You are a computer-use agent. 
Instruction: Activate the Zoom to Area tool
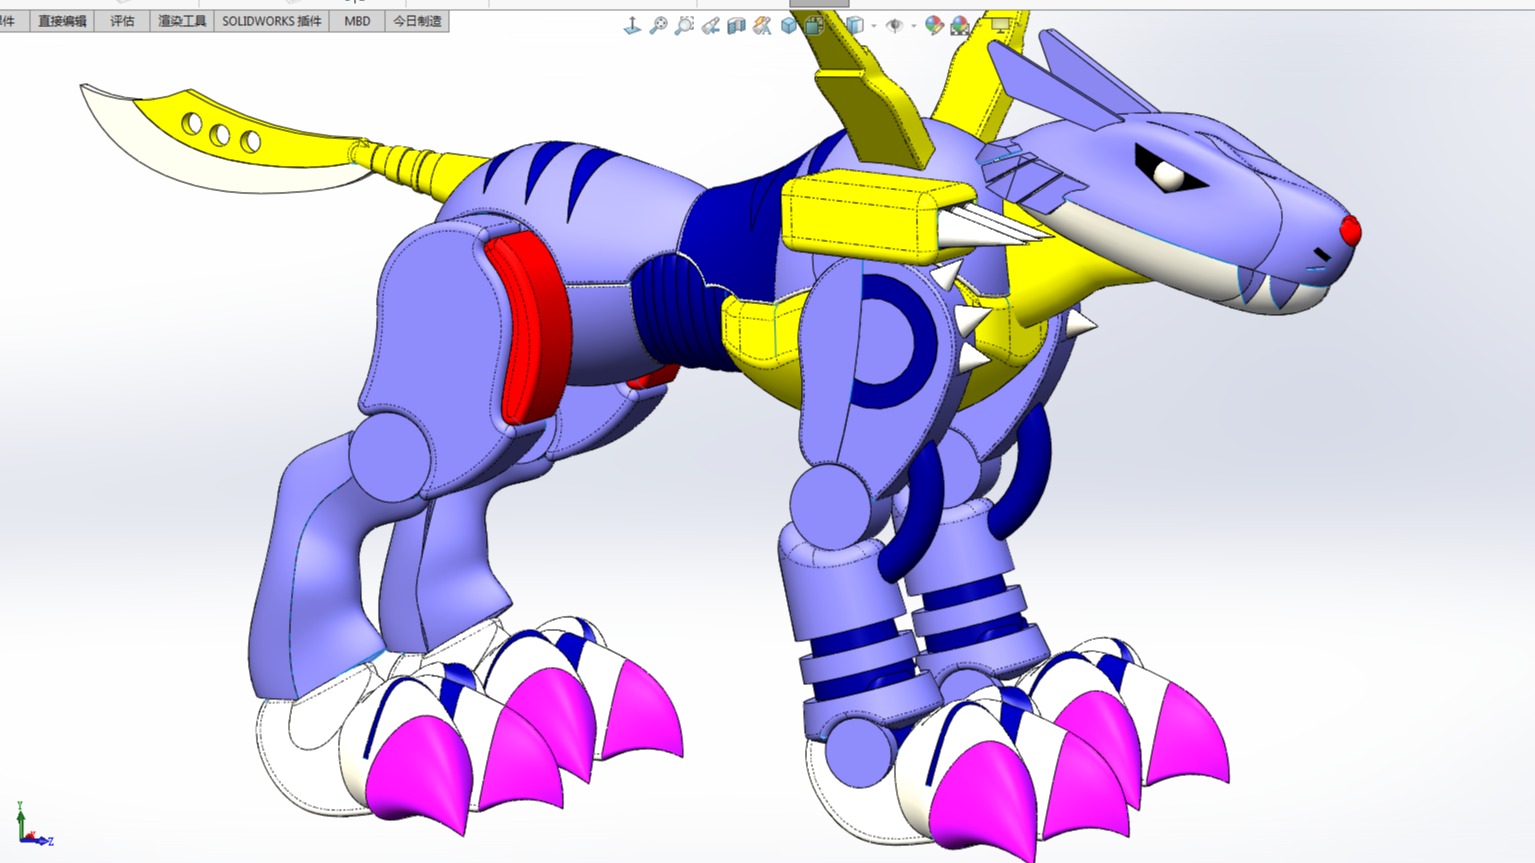click(x=684, y=26)
